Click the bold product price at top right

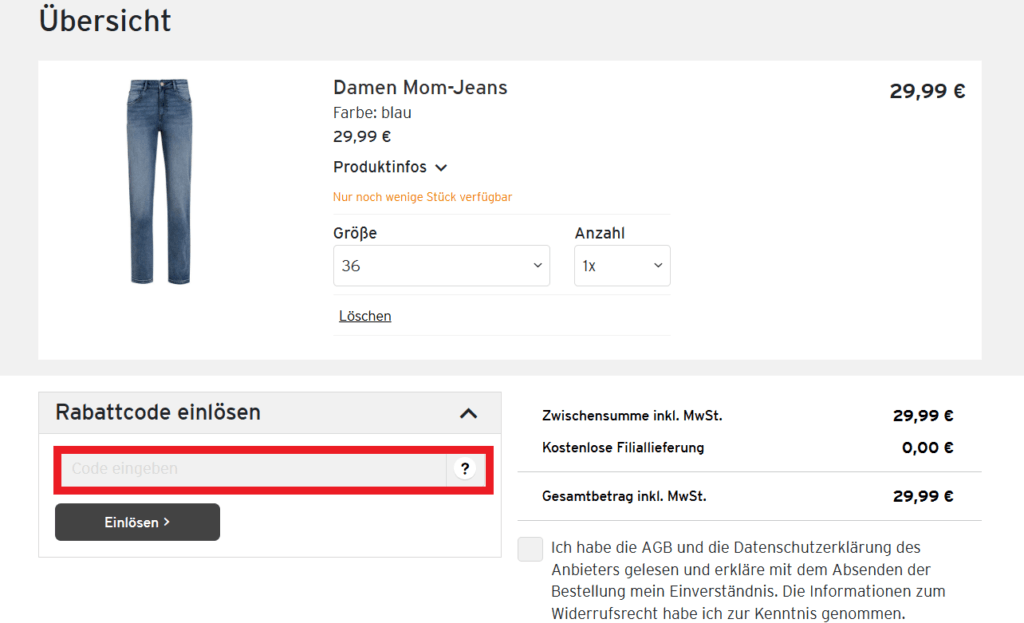tap(927, 91)
